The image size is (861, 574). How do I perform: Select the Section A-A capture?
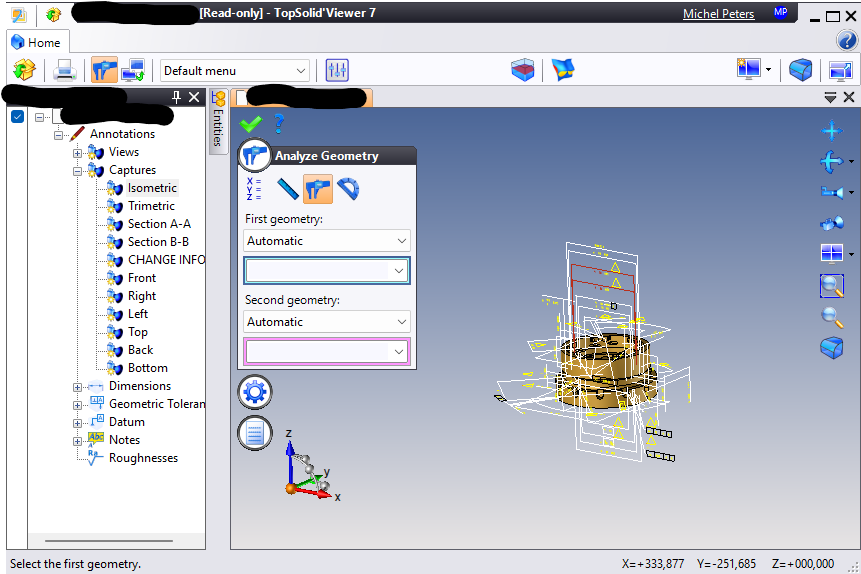159,224
